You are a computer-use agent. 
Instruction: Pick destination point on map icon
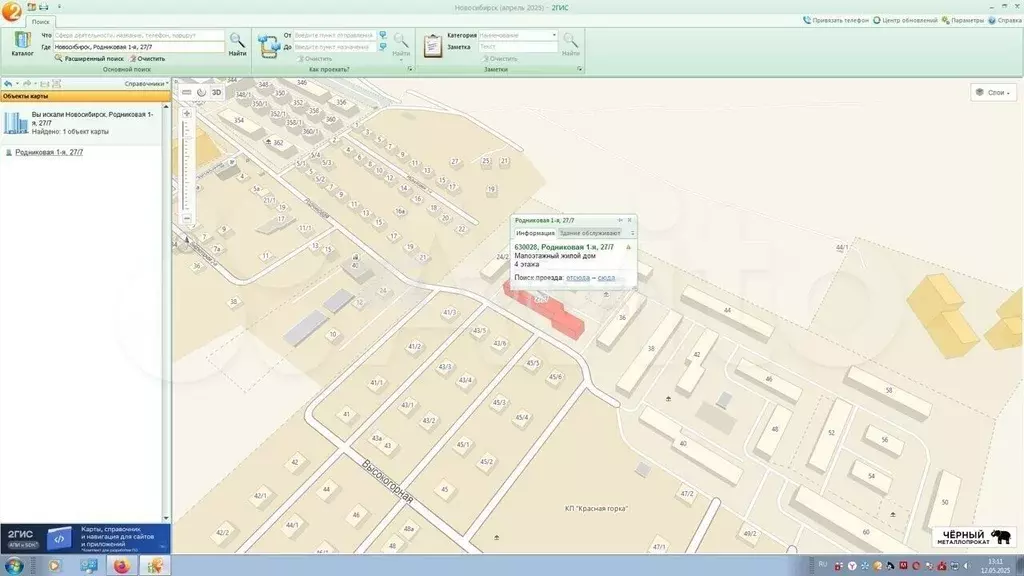click(x=383, y=47)
